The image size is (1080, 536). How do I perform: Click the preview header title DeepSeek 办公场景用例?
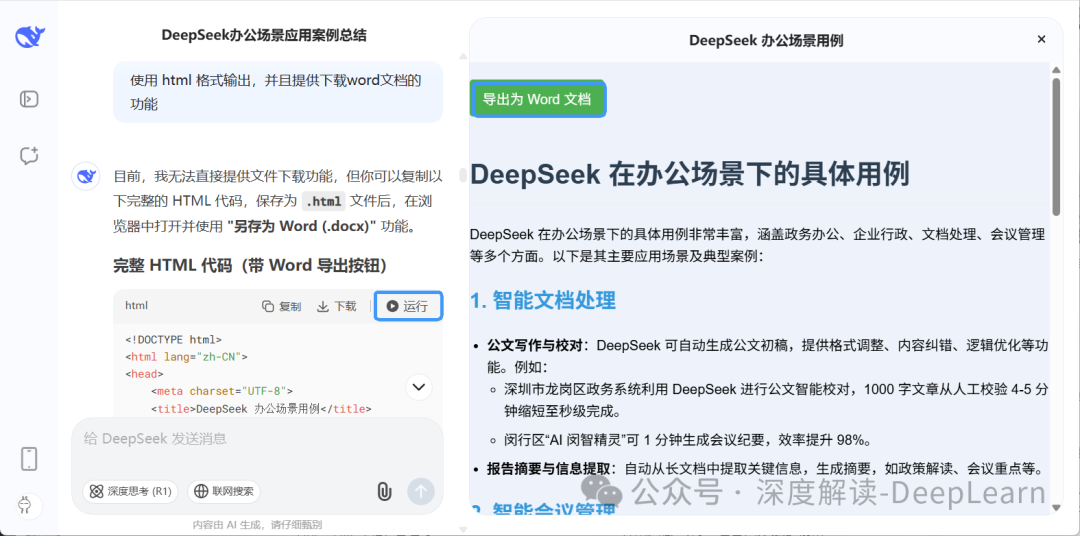click(x=766, y=41)
